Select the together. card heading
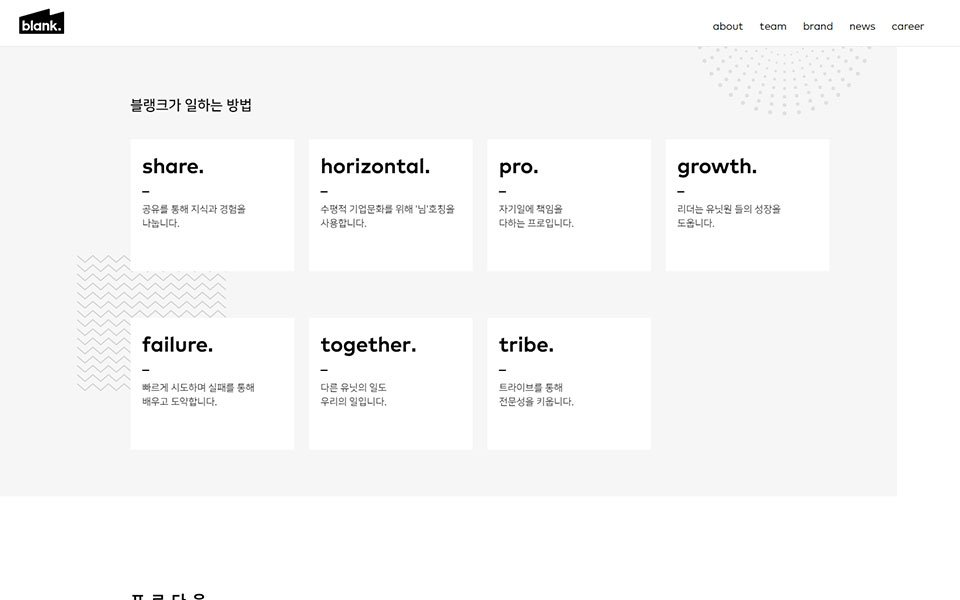 368,345
